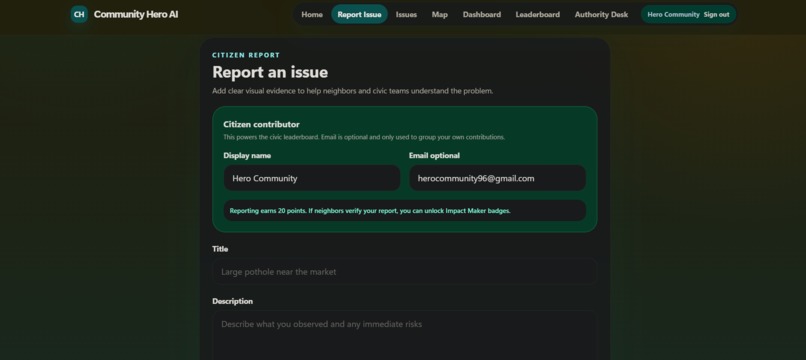This screenshot has width=806, height=360.
Task: Sign out of the account
Action: 717,14
